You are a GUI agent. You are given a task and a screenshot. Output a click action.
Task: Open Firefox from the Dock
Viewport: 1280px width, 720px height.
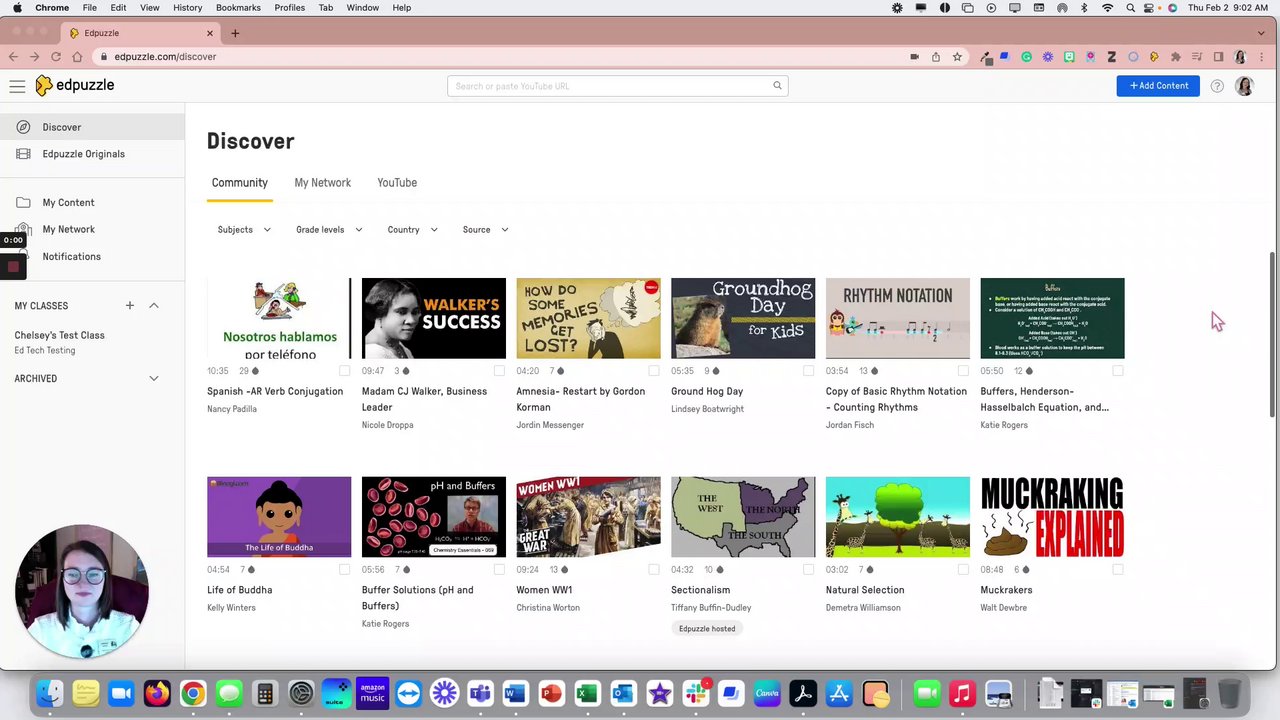[x=157, y=693]
